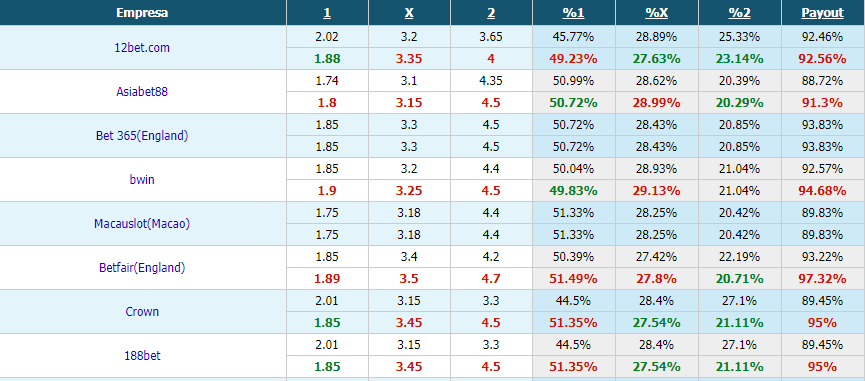865x381 pixels.
Task: Open the Asiabet88 bookmaker link
Action: coord(142,92)
